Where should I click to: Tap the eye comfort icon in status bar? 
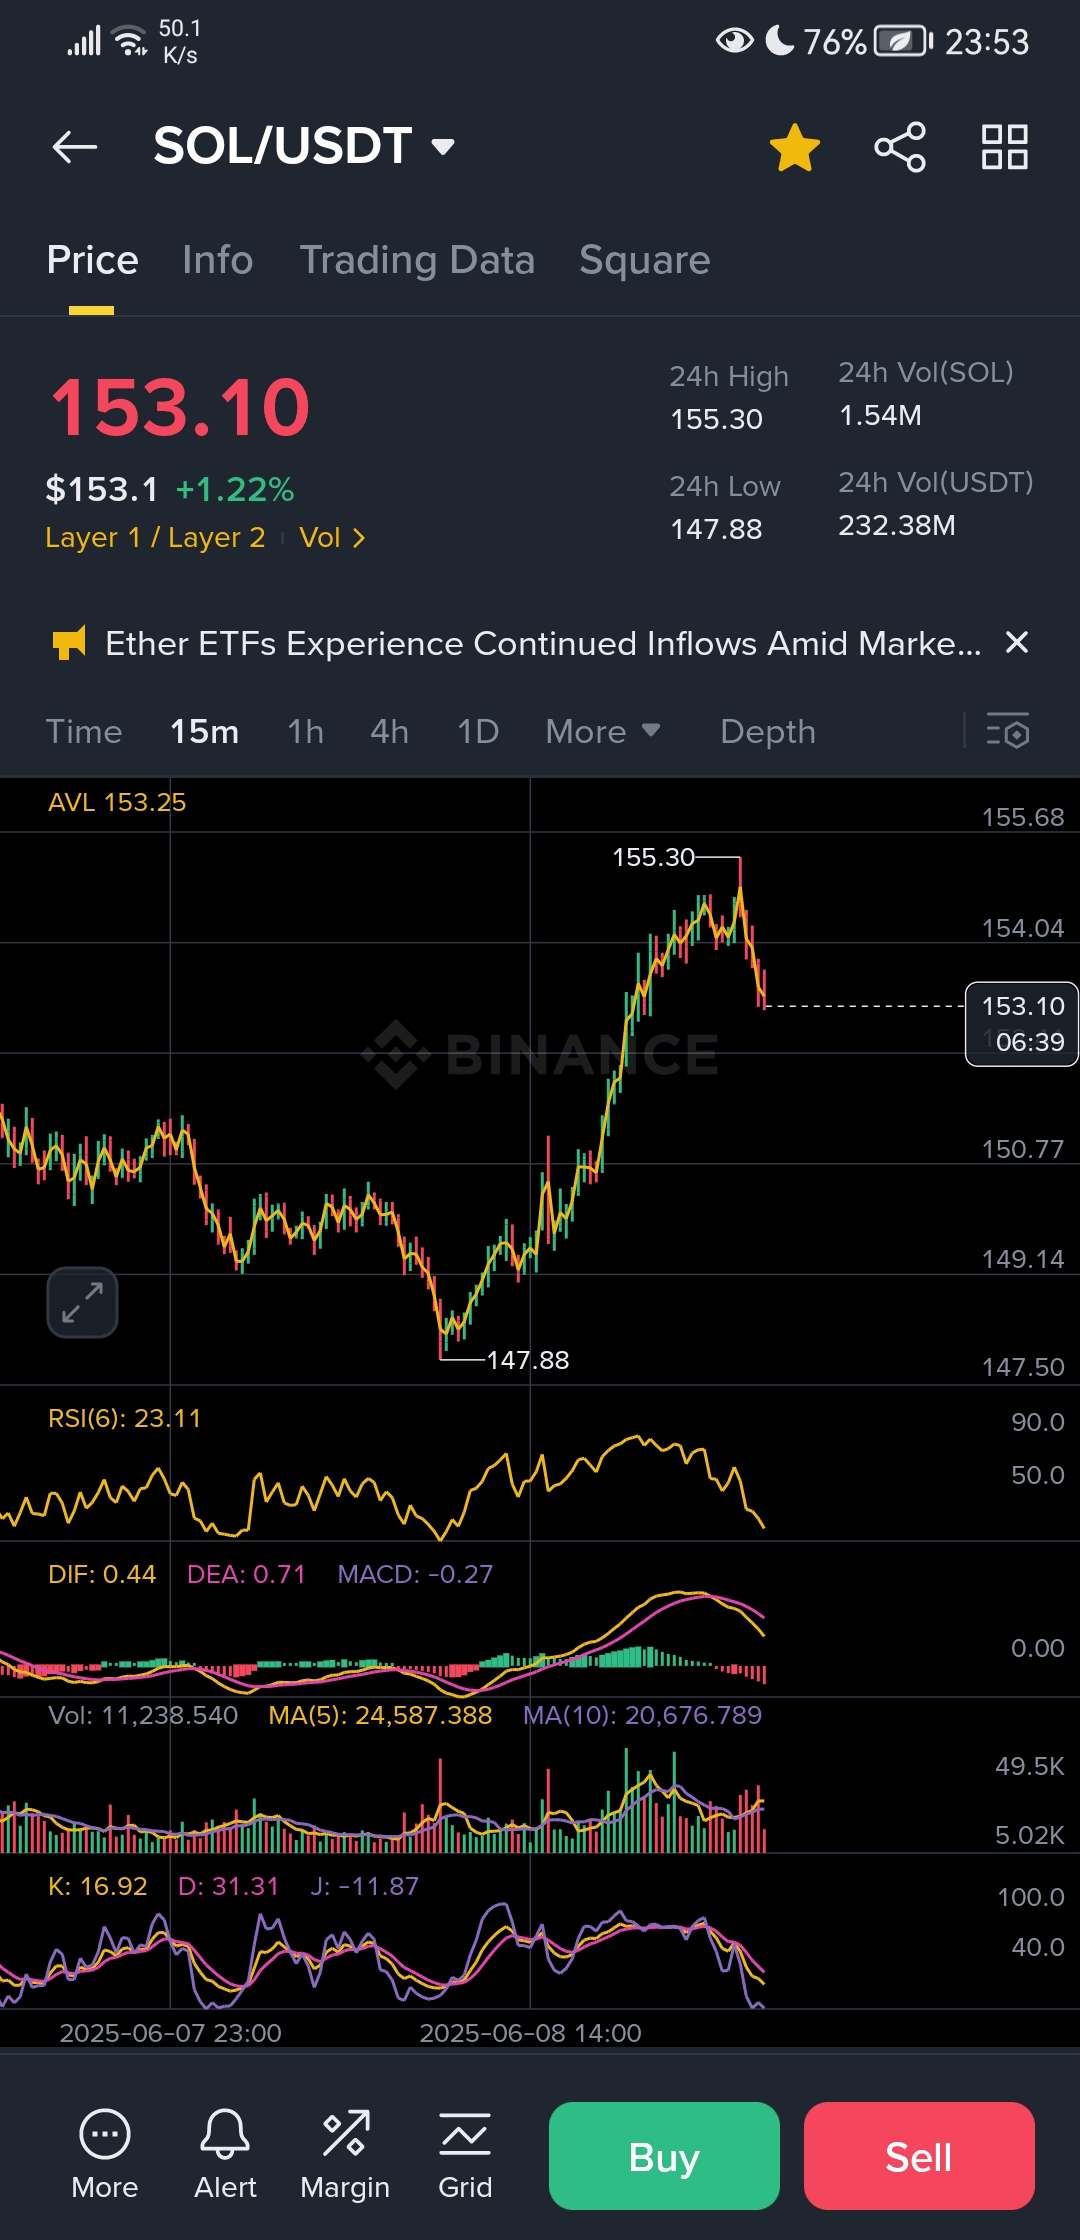click(735, 41)
